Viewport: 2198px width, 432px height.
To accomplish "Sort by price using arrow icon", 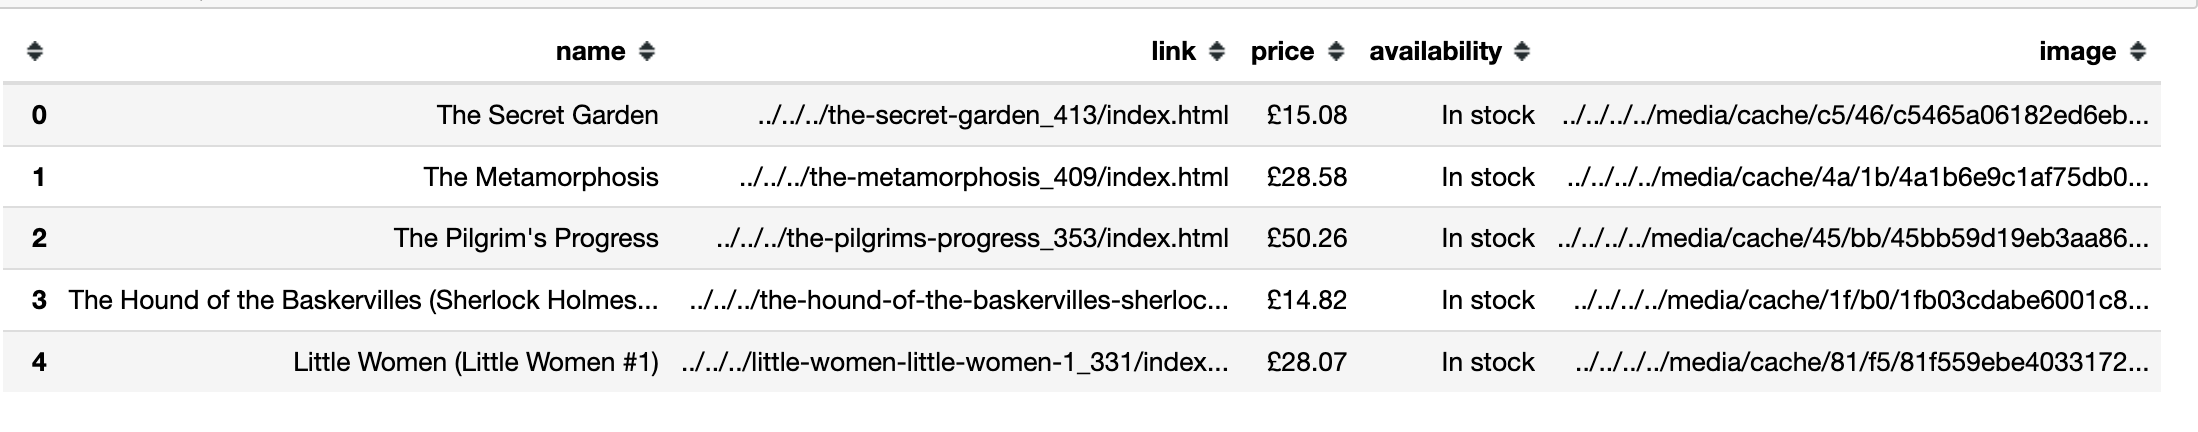I will point(1336,52).
